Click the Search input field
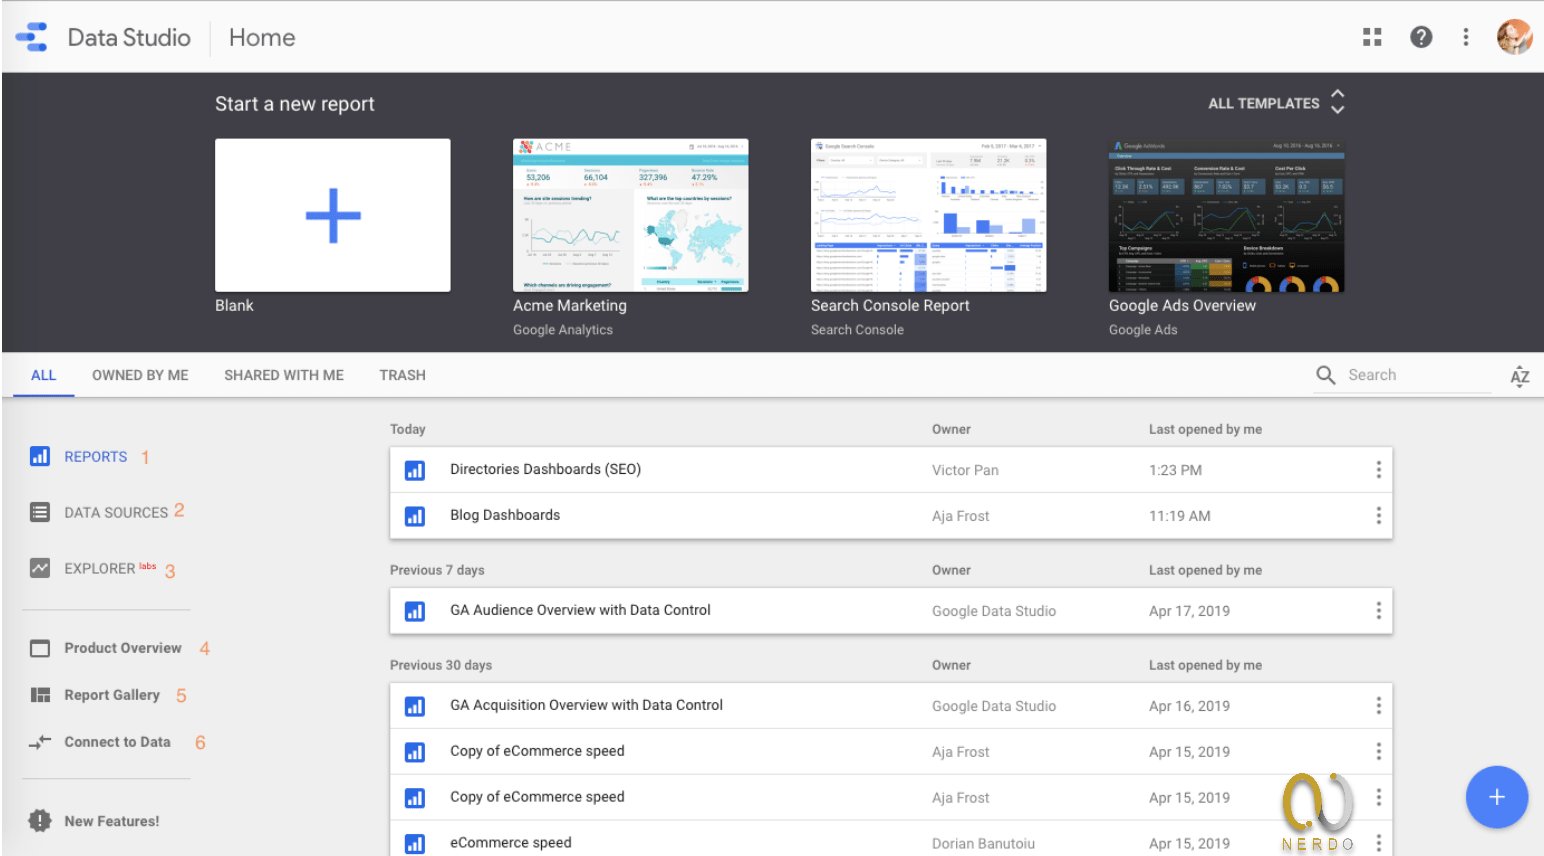Screen dimensions: 1544x856 (x=1418, y=375)
